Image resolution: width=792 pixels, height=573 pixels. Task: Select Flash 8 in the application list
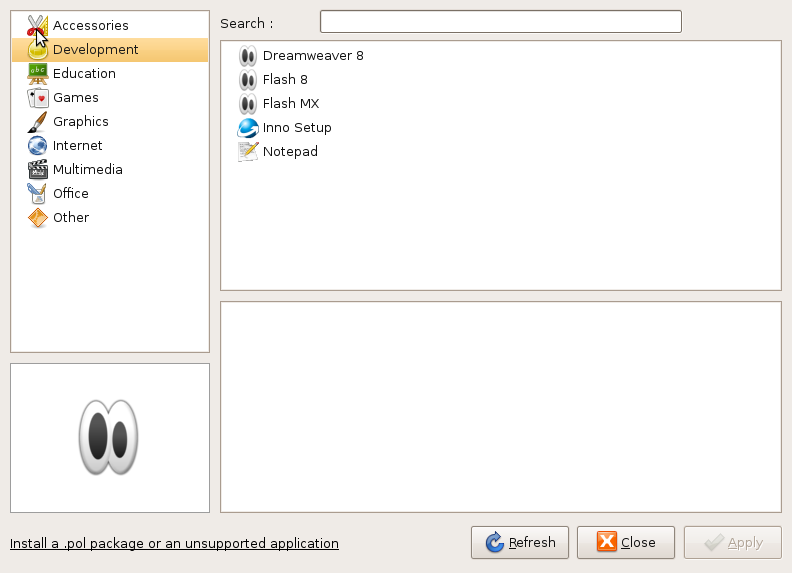tap(285, 80)
